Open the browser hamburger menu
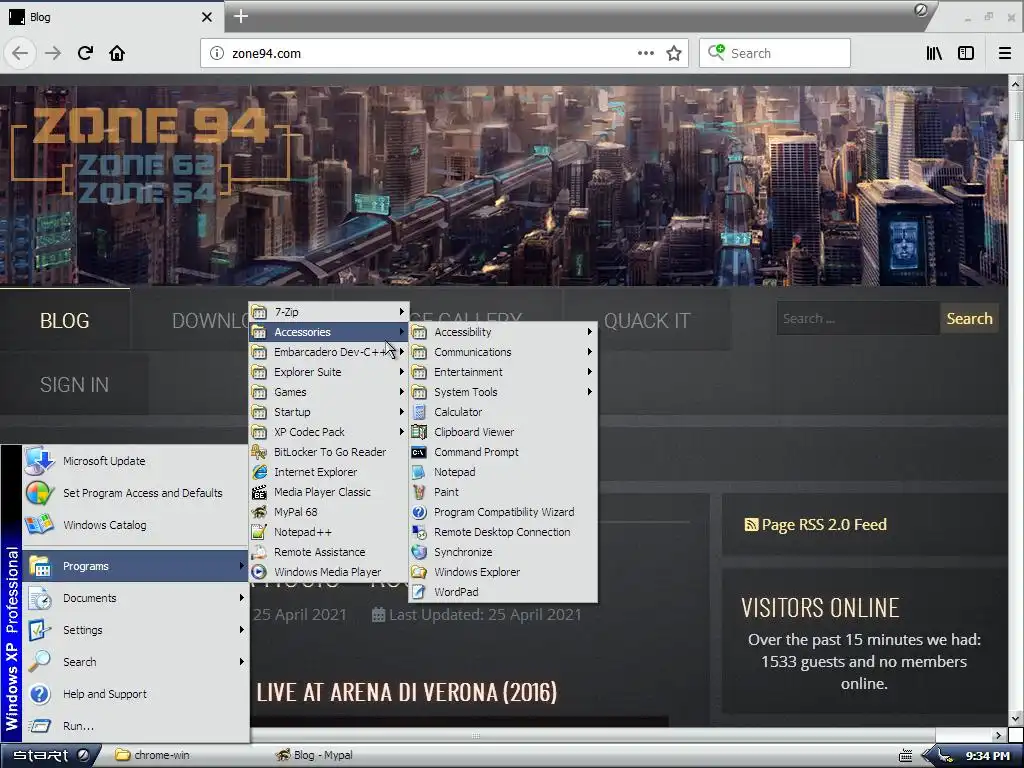1024x768 pixels. click(x=1004, y=53)
